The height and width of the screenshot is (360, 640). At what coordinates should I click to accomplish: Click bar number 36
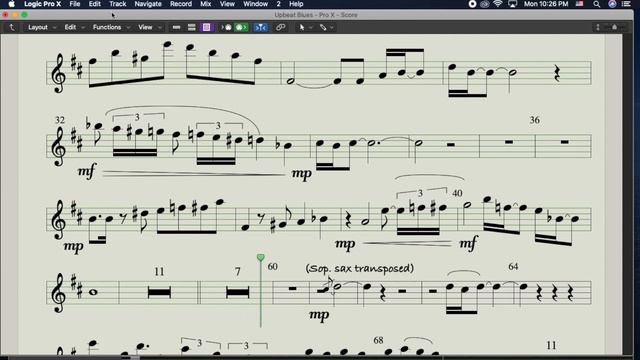click(535, 120)
